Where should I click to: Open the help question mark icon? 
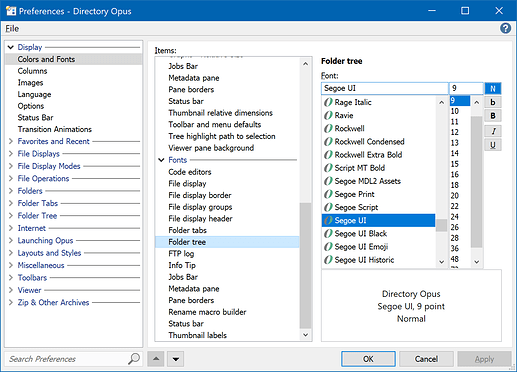click(505, 28)
